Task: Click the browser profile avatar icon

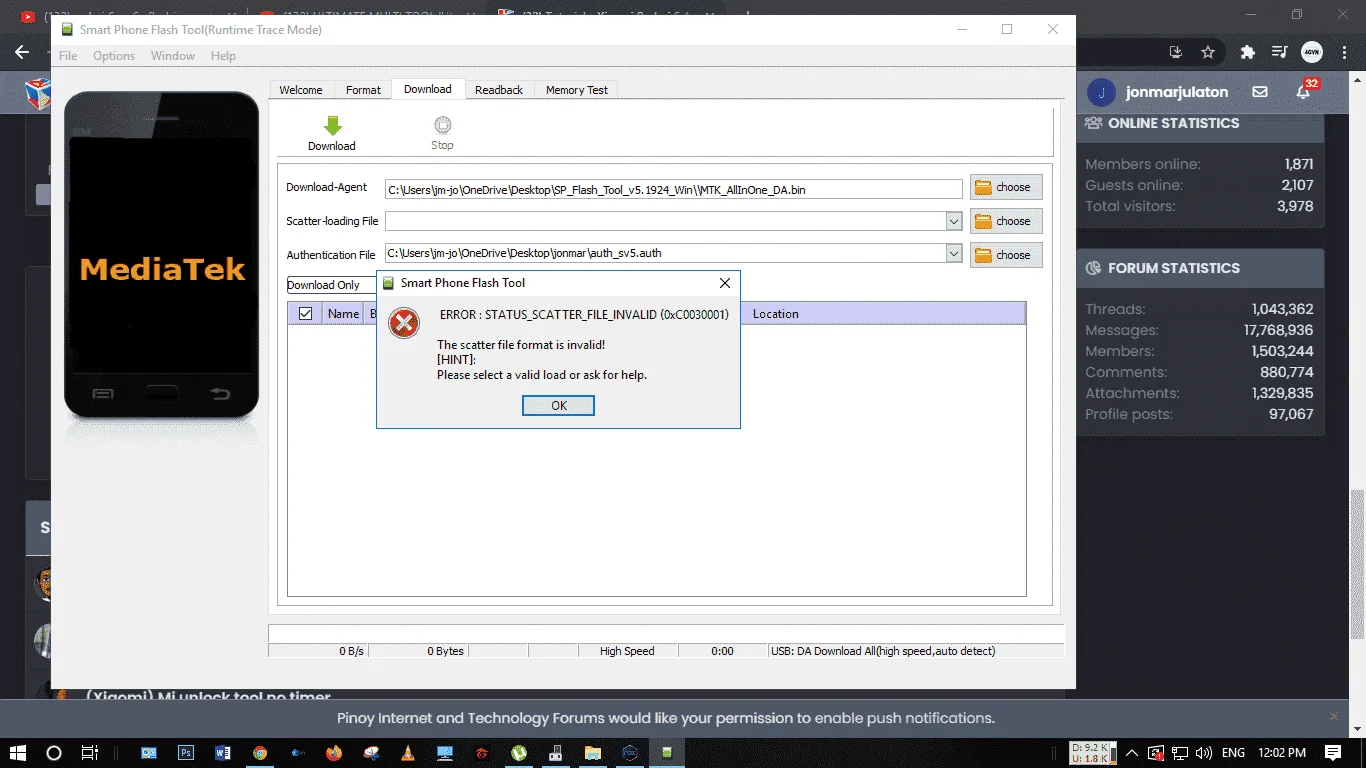Action: click(x=1312, y=52)
